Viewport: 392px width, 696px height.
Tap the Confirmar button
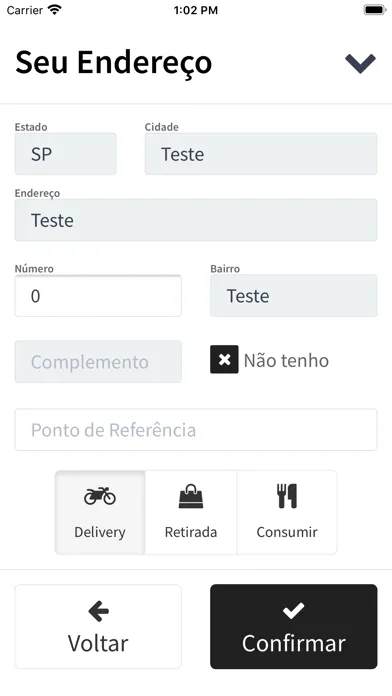293,626
